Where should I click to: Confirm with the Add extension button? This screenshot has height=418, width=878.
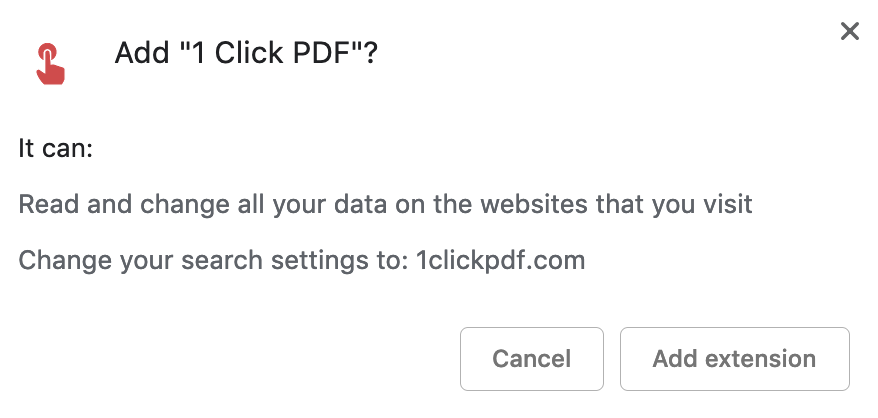(734, 359)
